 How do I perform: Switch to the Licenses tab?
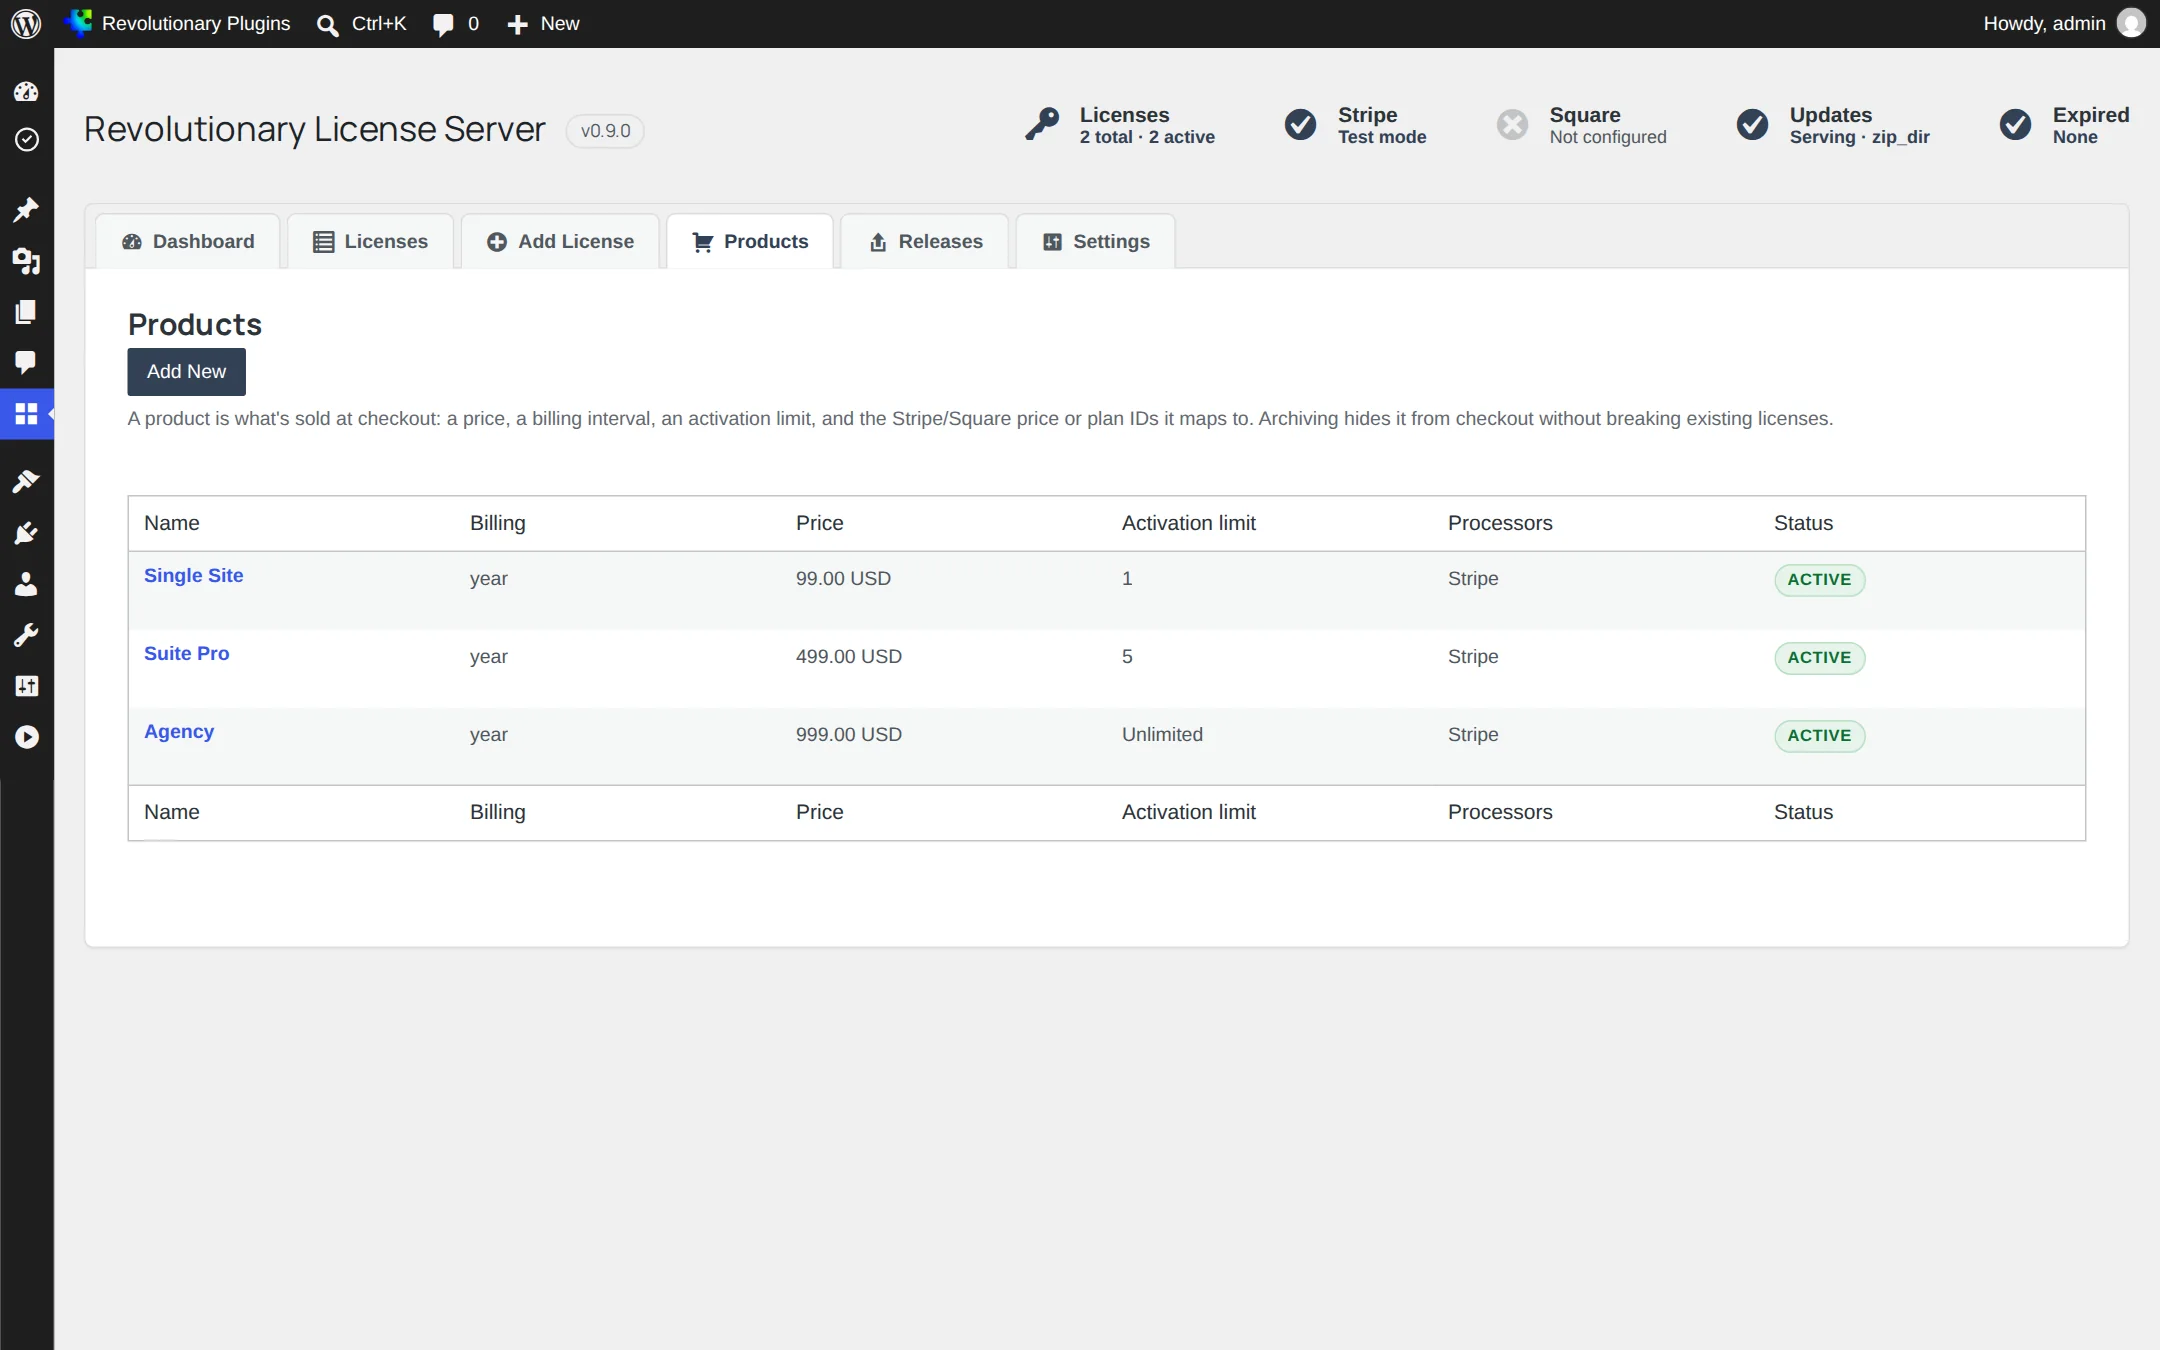[x=371, y=241]
